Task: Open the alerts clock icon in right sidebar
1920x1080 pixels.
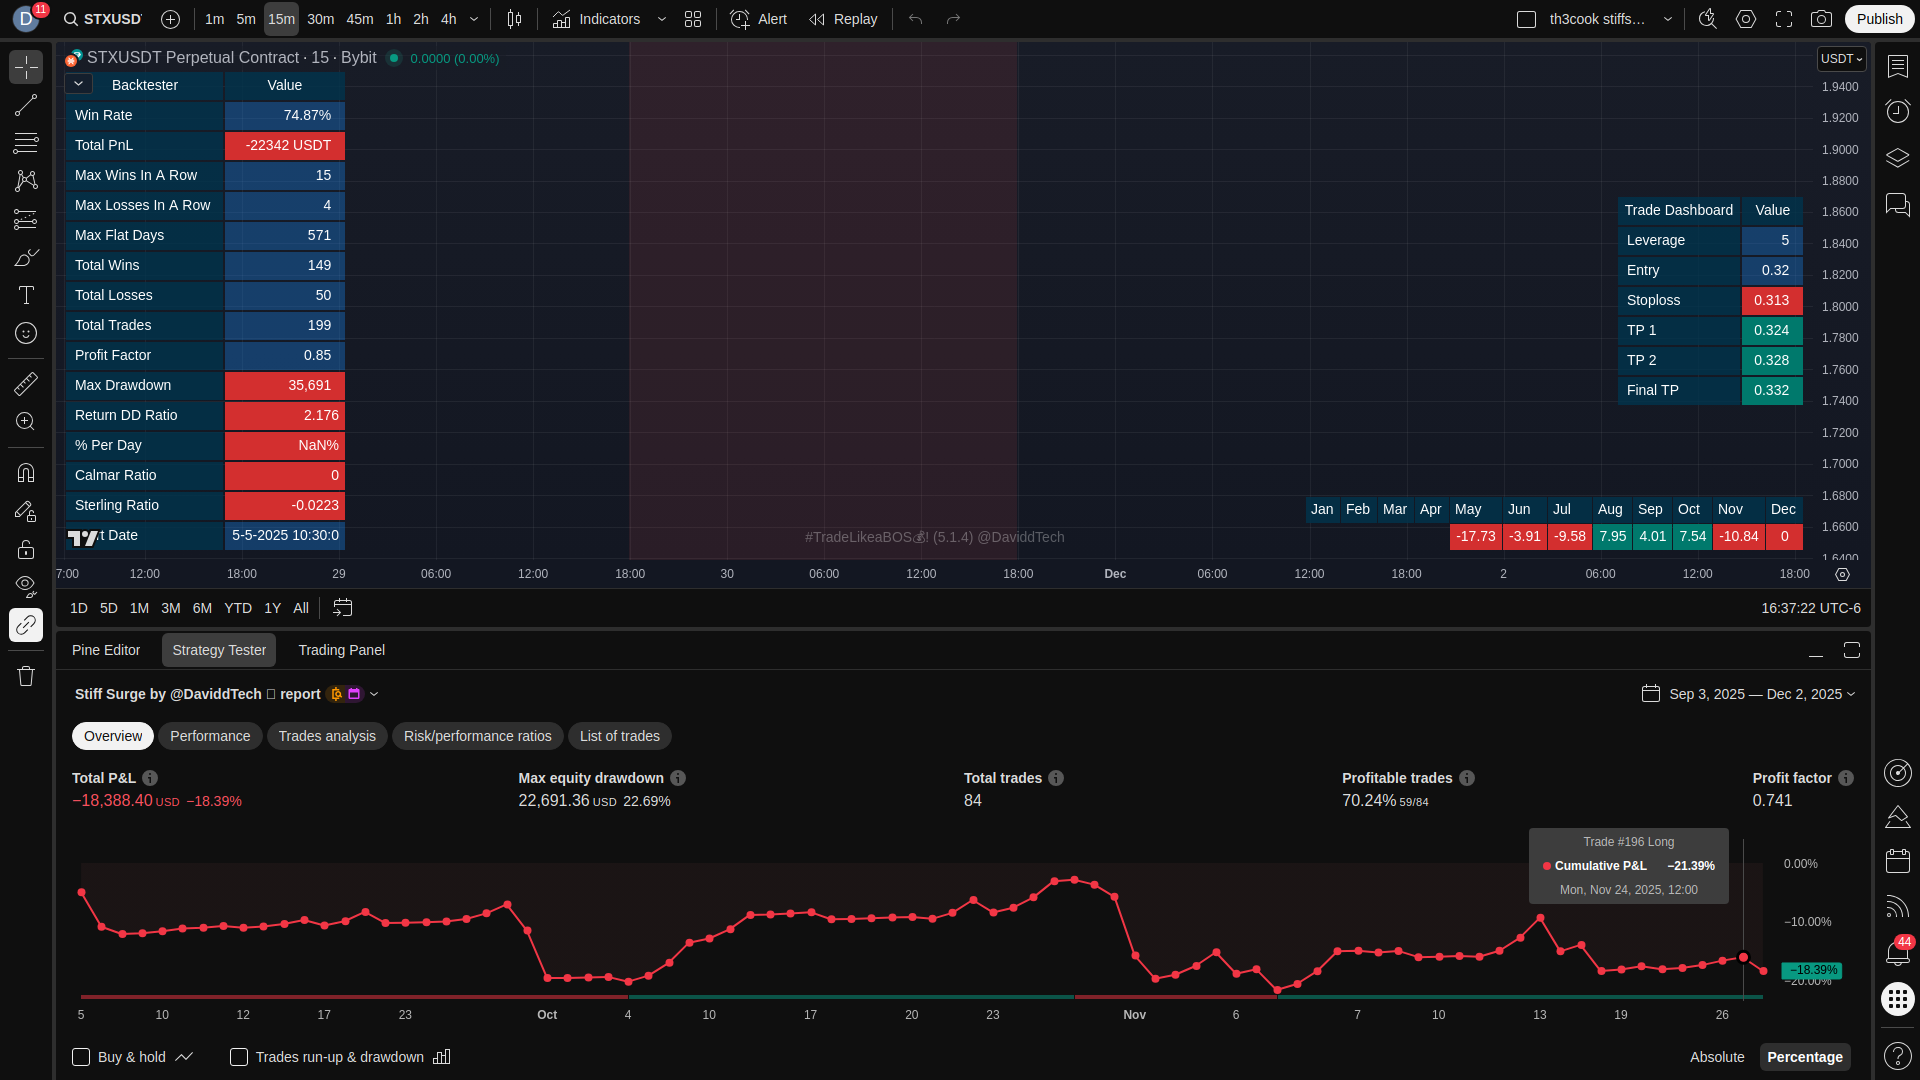Action: pyautogui.click(x=1897, y=111)
